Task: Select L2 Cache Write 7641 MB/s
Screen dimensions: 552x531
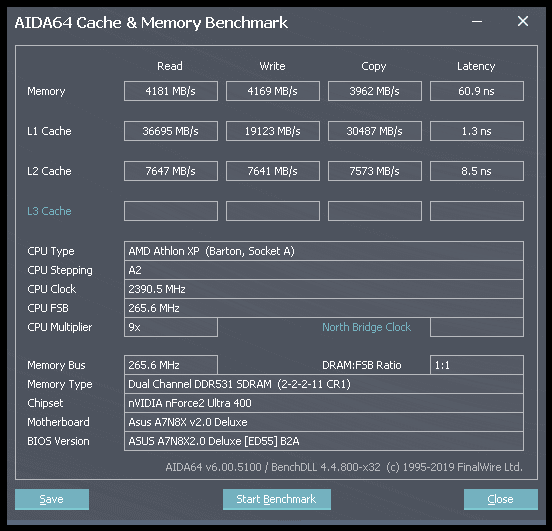Action: coord(273,171)
